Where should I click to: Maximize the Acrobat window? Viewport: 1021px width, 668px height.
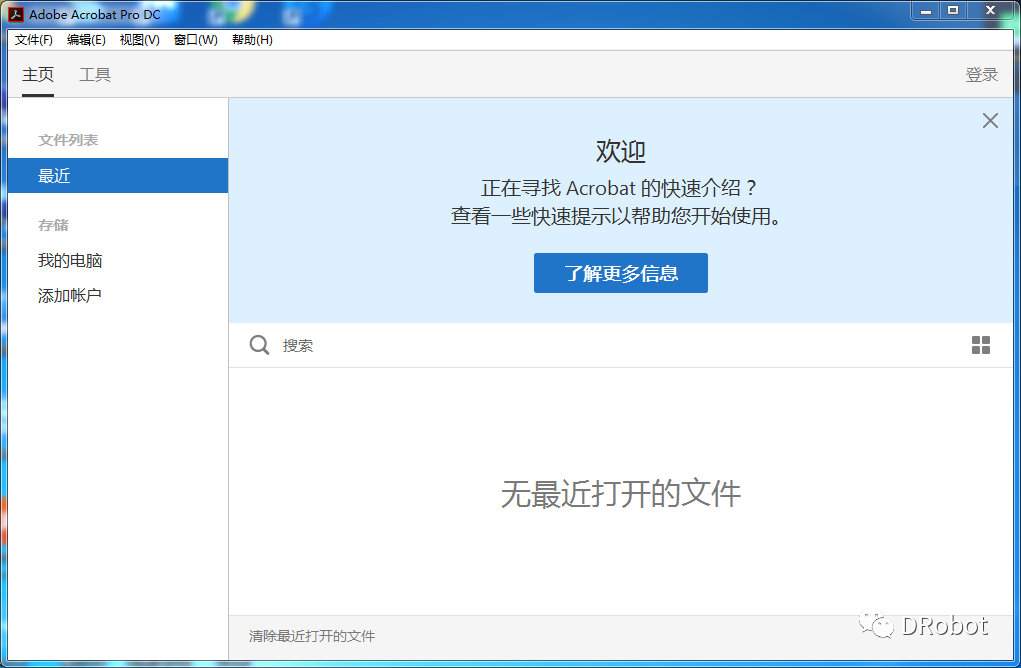[x=953, y=10]
